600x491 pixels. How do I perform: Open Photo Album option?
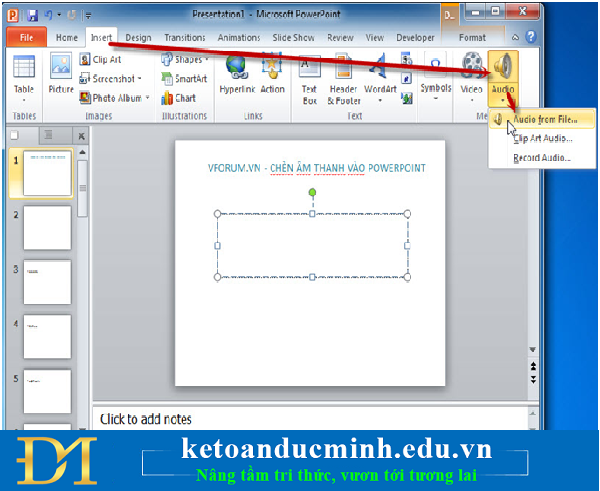114,98
